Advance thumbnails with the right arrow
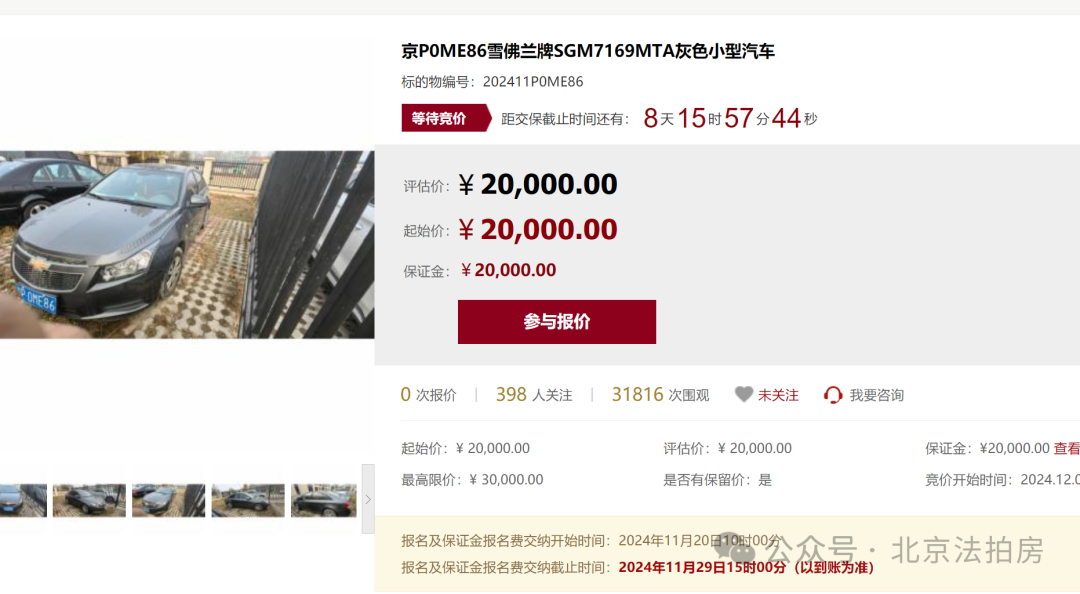 (x=368, y=499)
